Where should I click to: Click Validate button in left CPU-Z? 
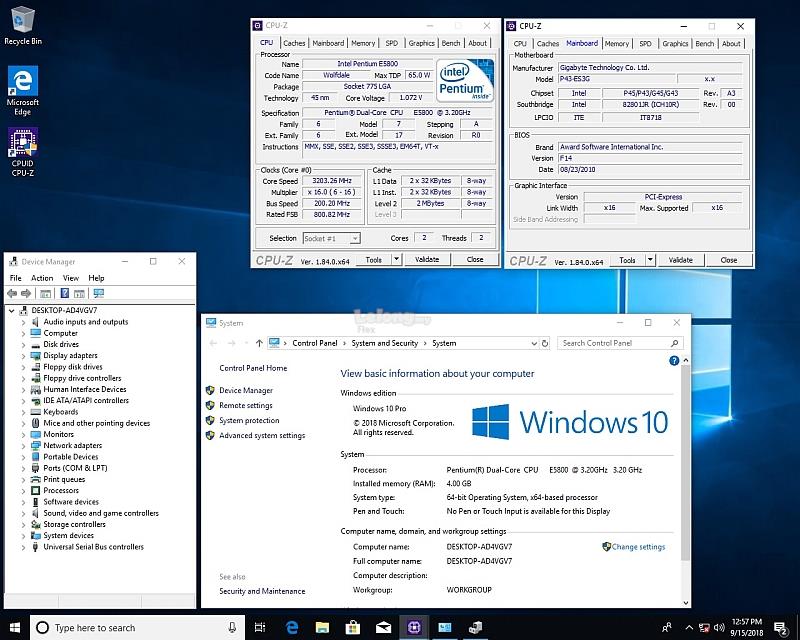click(x=427, y=260)
